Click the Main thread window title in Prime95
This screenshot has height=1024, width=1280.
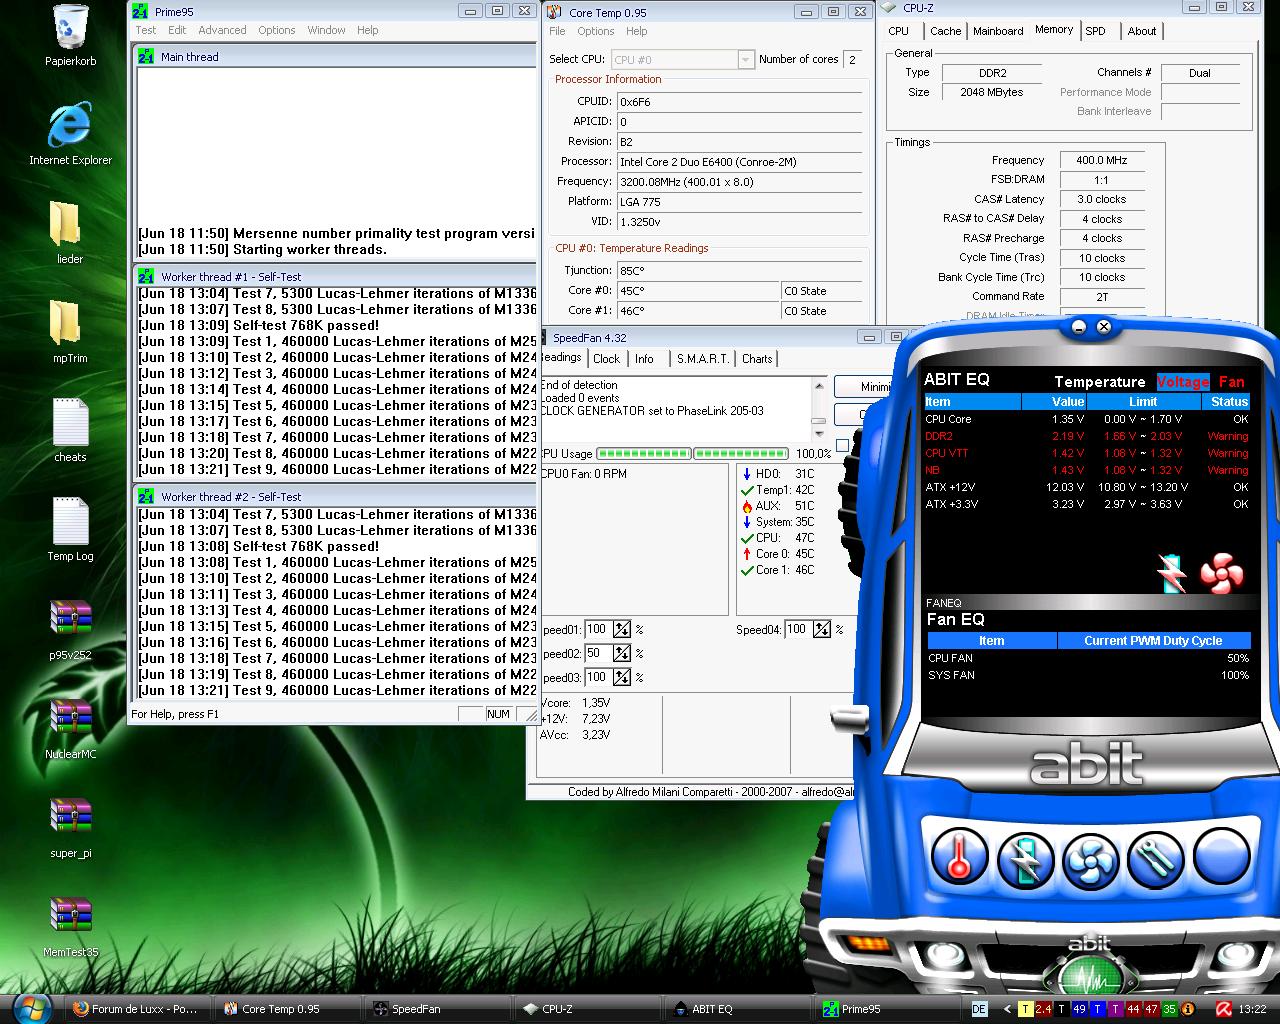click(x=189, y=57)
